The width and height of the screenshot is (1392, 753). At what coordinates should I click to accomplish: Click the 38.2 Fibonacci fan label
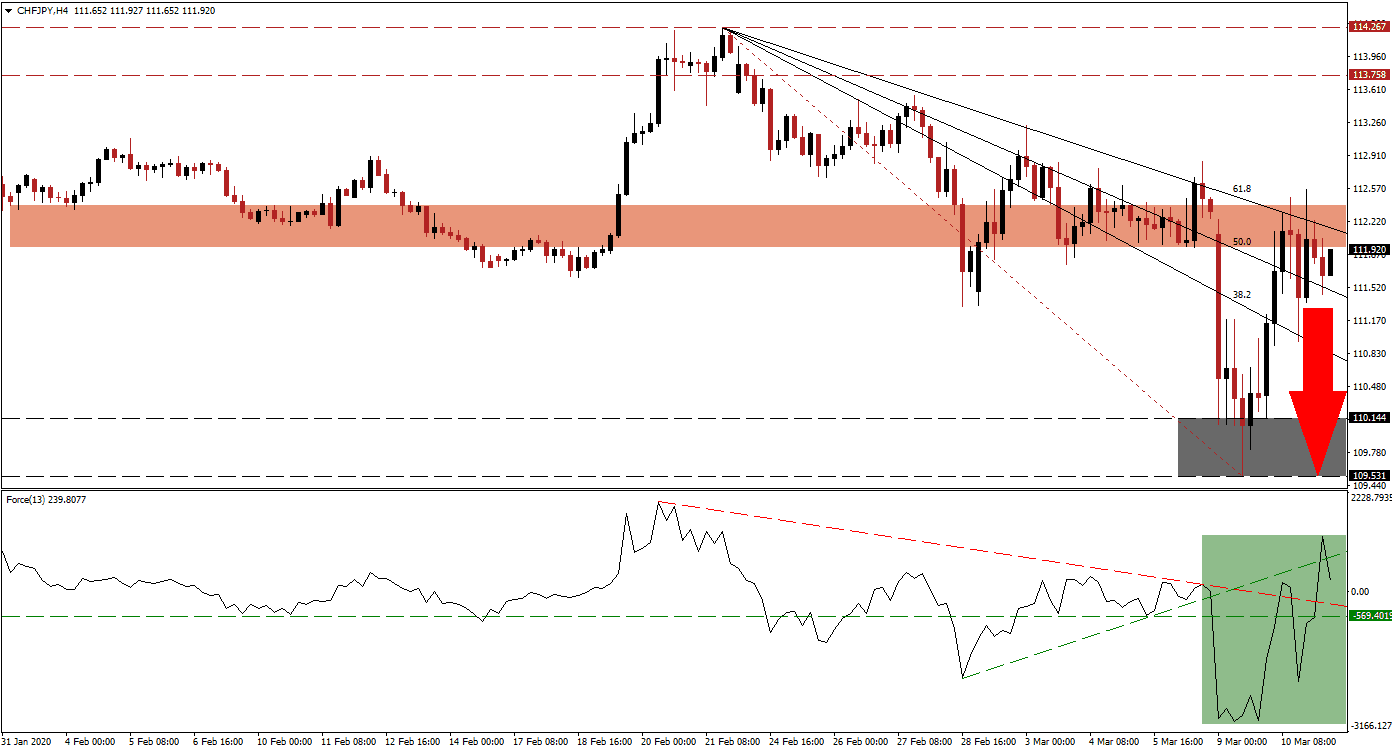coord(1241,295)
